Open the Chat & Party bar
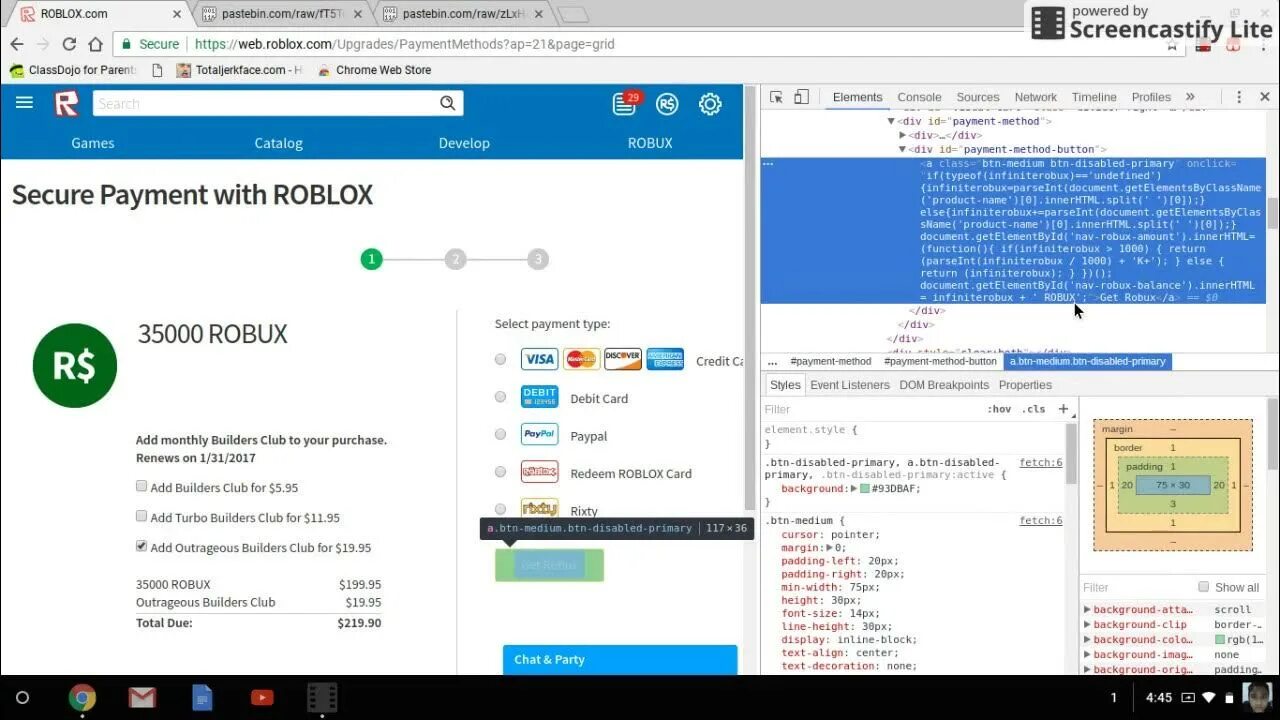 coord(620,660)
